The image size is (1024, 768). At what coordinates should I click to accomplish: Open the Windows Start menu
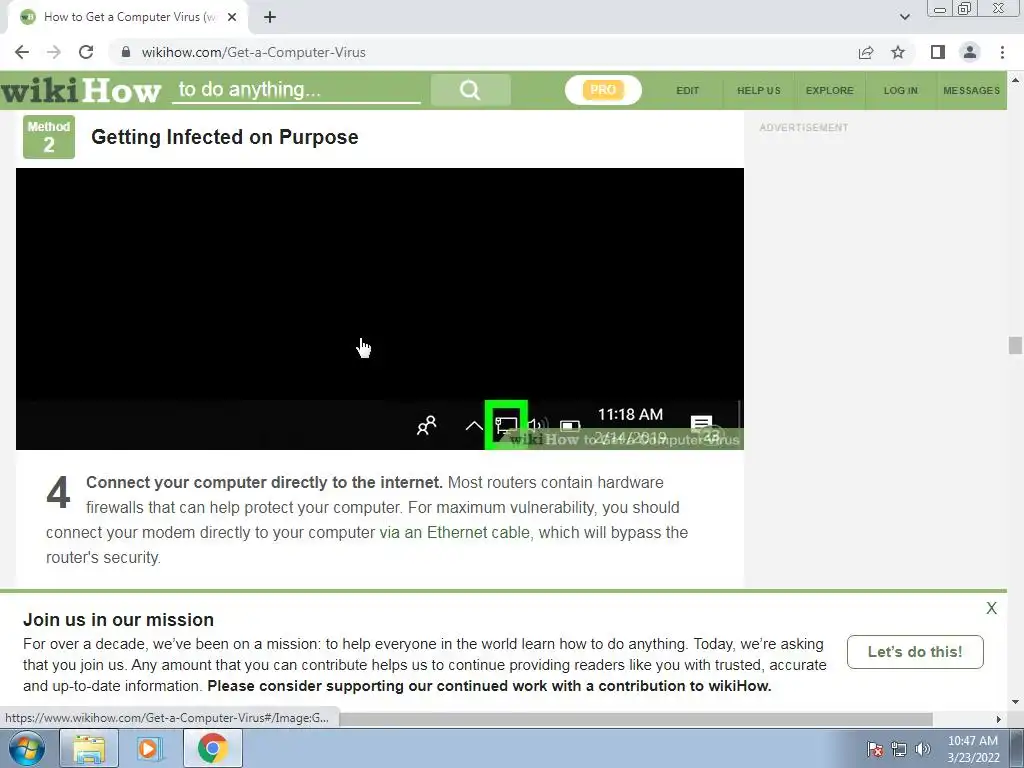click(x=26, y=748)
